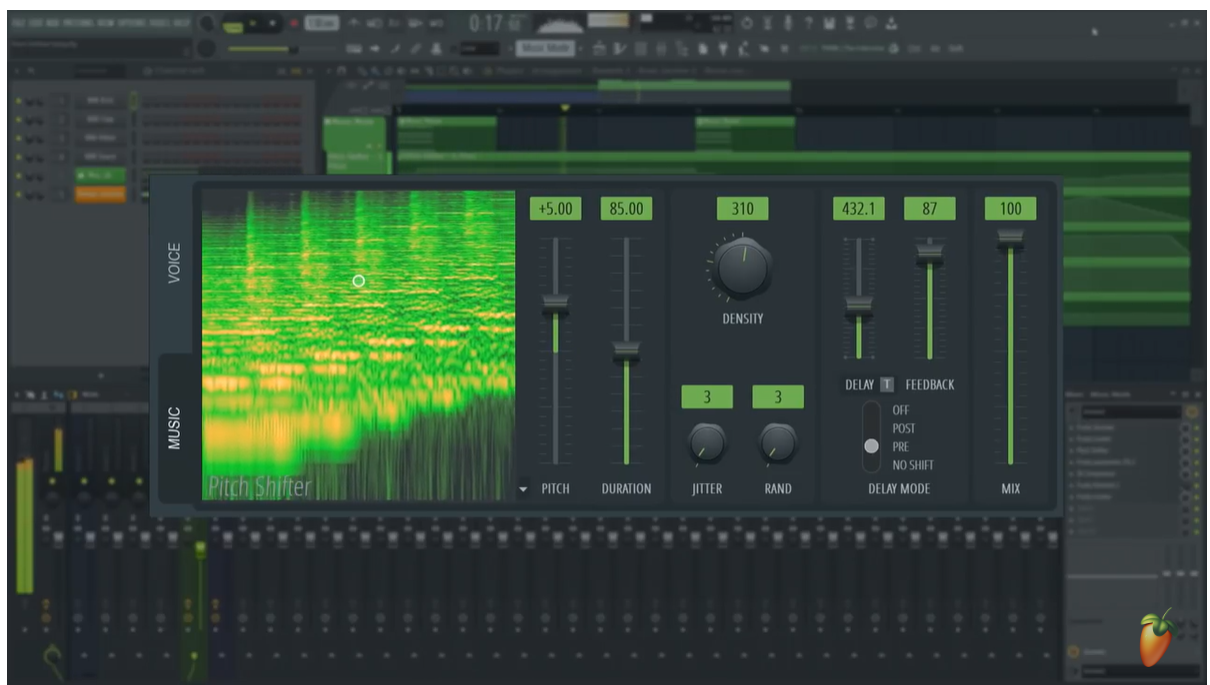The height and width of the screenshot is (685, 1210).
Task: Toggle the T tempo-sync button beside DELAY
Action: tap(887, 385)
